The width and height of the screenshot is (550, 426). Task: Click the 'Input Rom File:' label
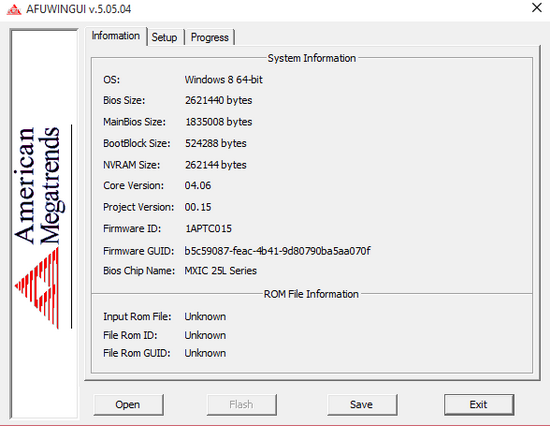(137, 317)
